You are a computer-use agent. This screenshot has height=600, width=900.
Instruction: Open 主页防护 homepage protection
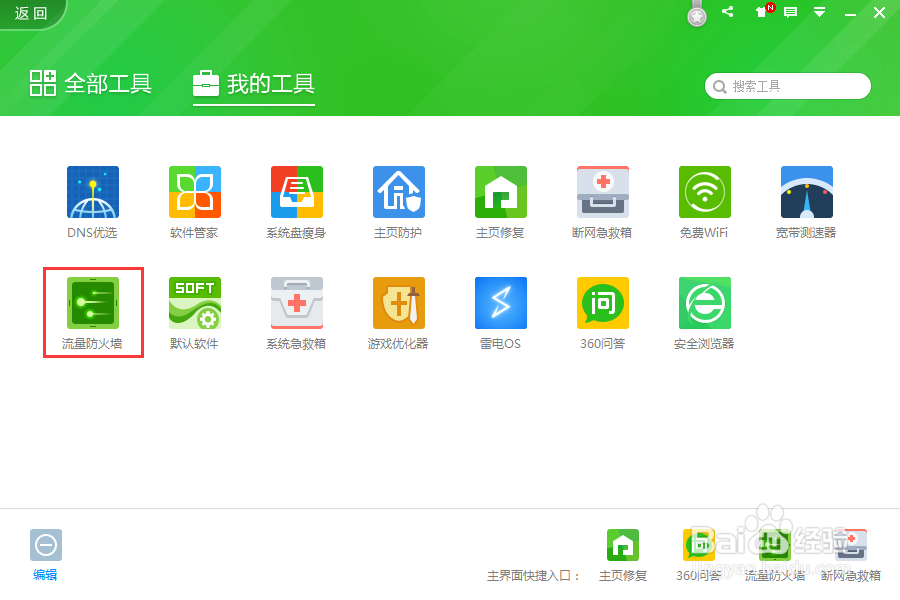[399, 192]
